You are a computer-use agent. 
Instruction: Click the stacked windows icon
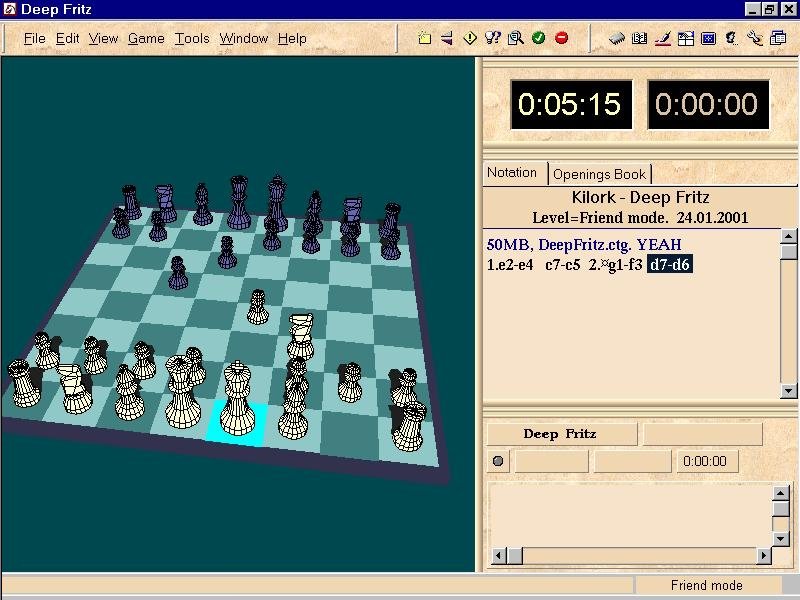coord(778,38)
